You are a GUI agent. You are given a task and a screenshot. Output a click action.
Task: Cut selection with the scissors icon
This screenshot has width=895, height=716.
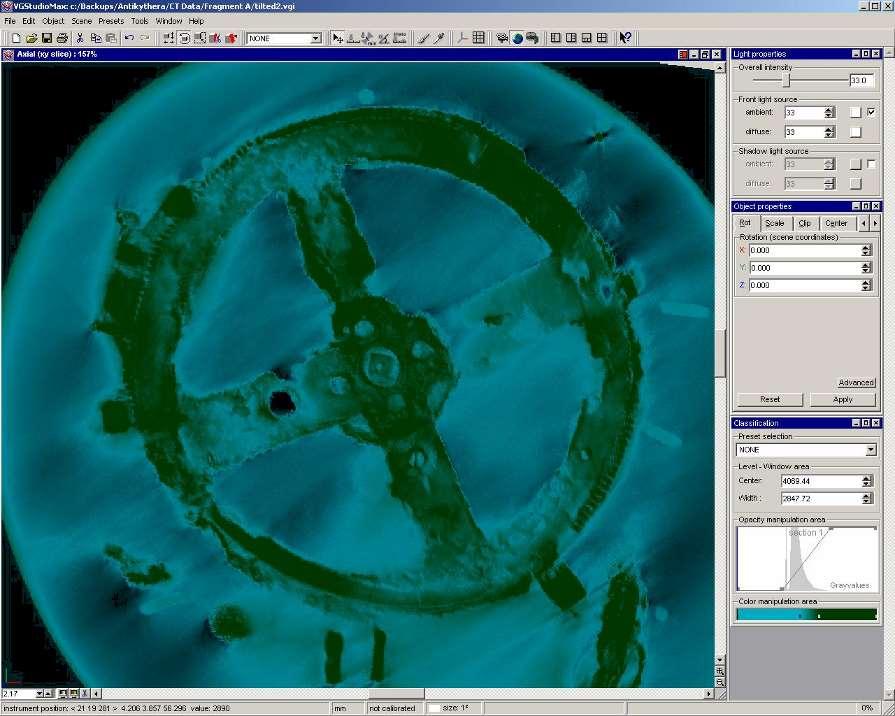[80, 38]
